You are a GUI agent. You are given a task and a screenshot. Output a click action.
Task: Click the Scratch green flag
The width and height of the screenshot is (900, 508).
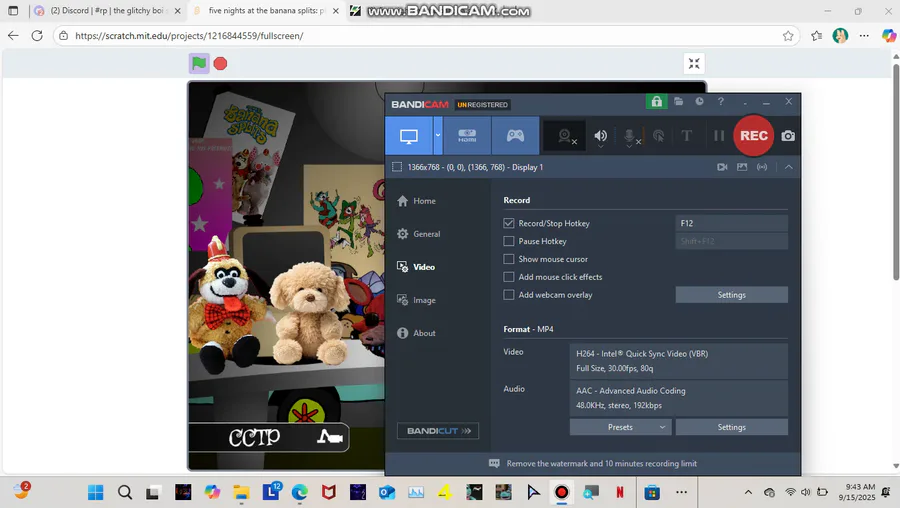(x=199, y=63)
